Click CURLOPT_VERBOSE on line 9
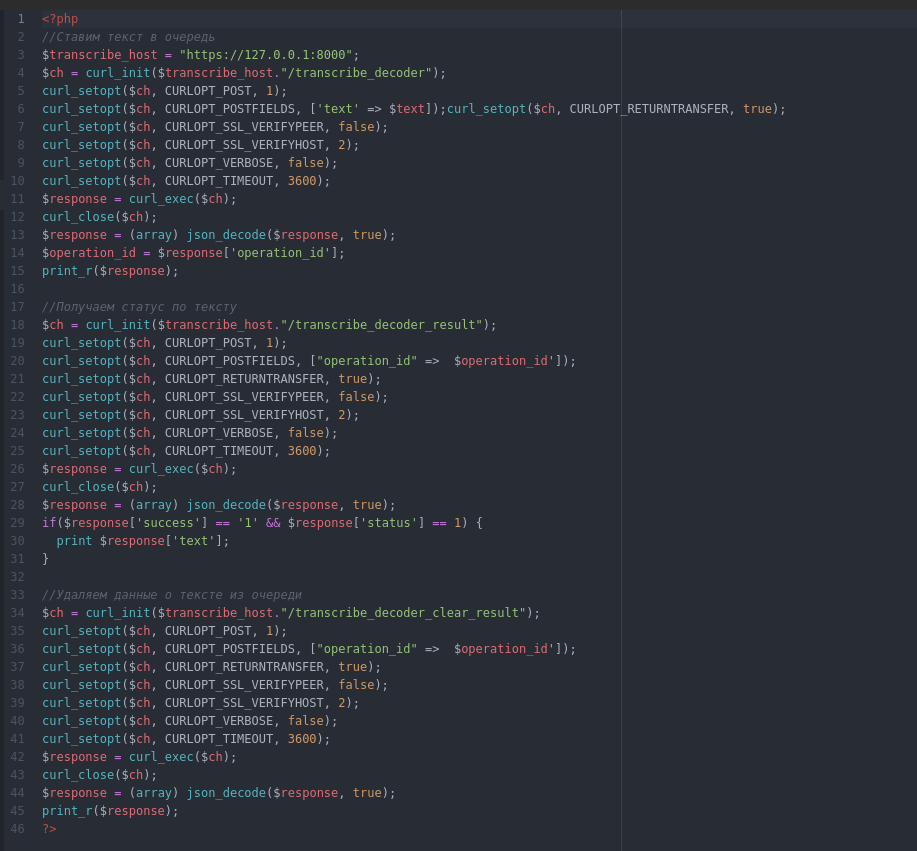The image size is (917, 851). point(219,163)
